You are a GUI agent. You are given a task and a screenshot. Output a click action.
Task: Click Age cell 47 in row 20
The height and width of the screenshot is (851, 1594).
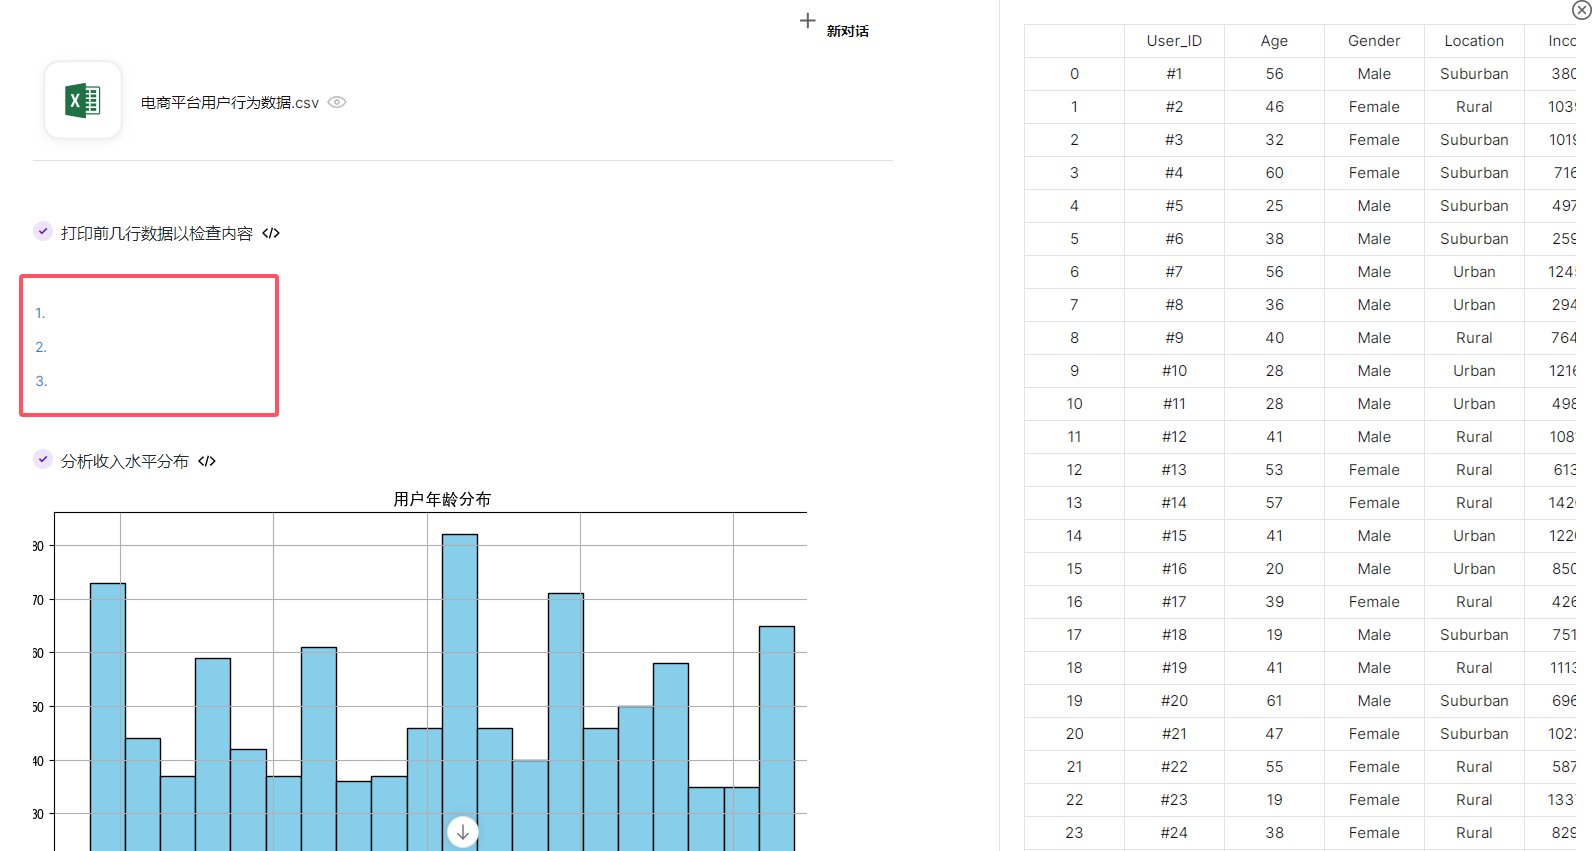pos(1274,734)
